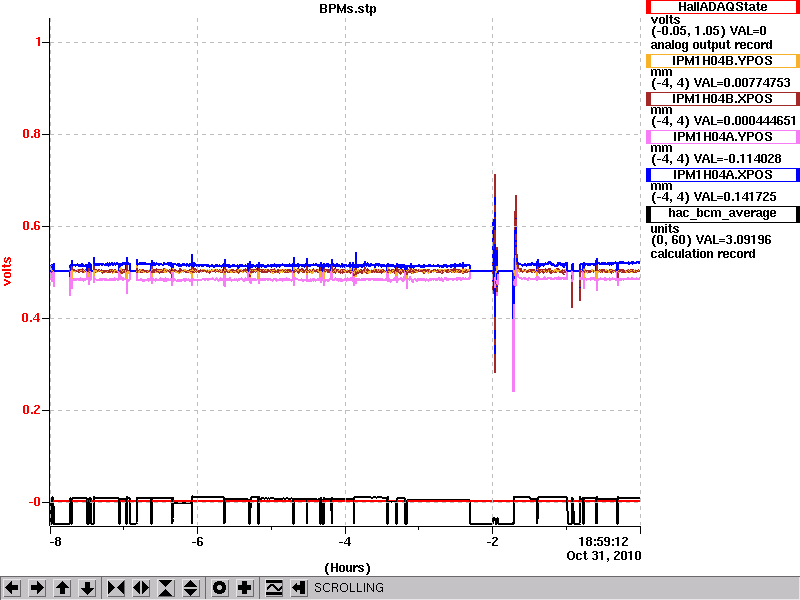Select the IPM1H04A.XPOS legend entry
The image size is (800, 600).
coord(722,174)
